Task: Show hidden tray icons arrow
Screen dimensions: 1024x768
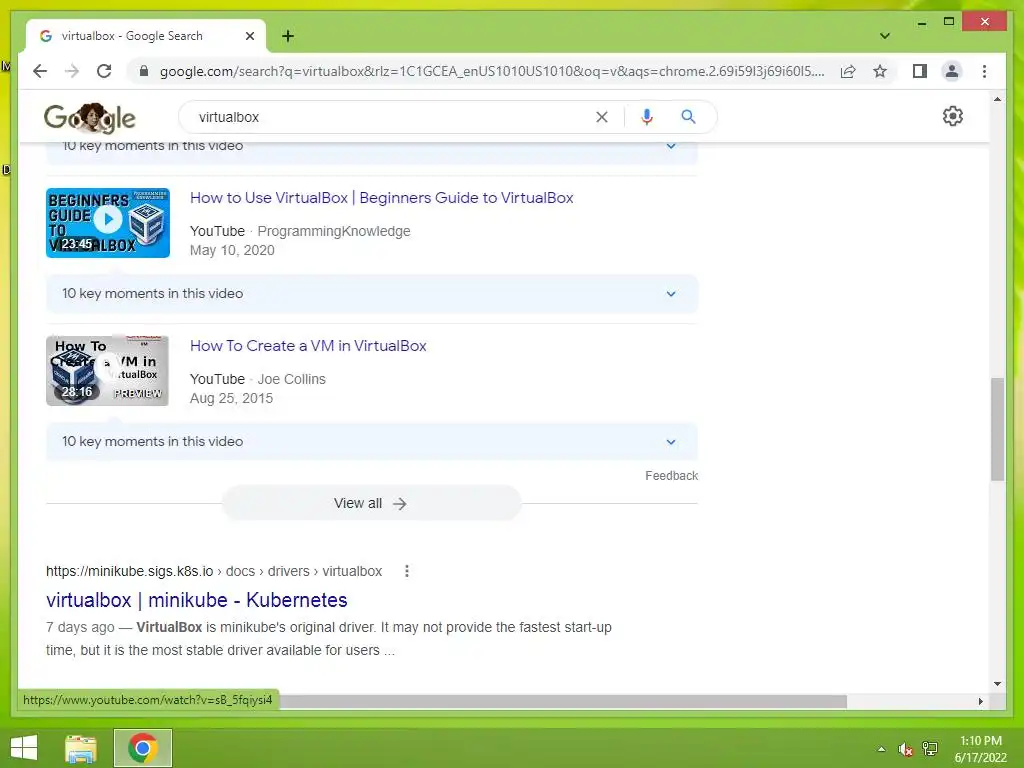Action: tap(881, 749)
